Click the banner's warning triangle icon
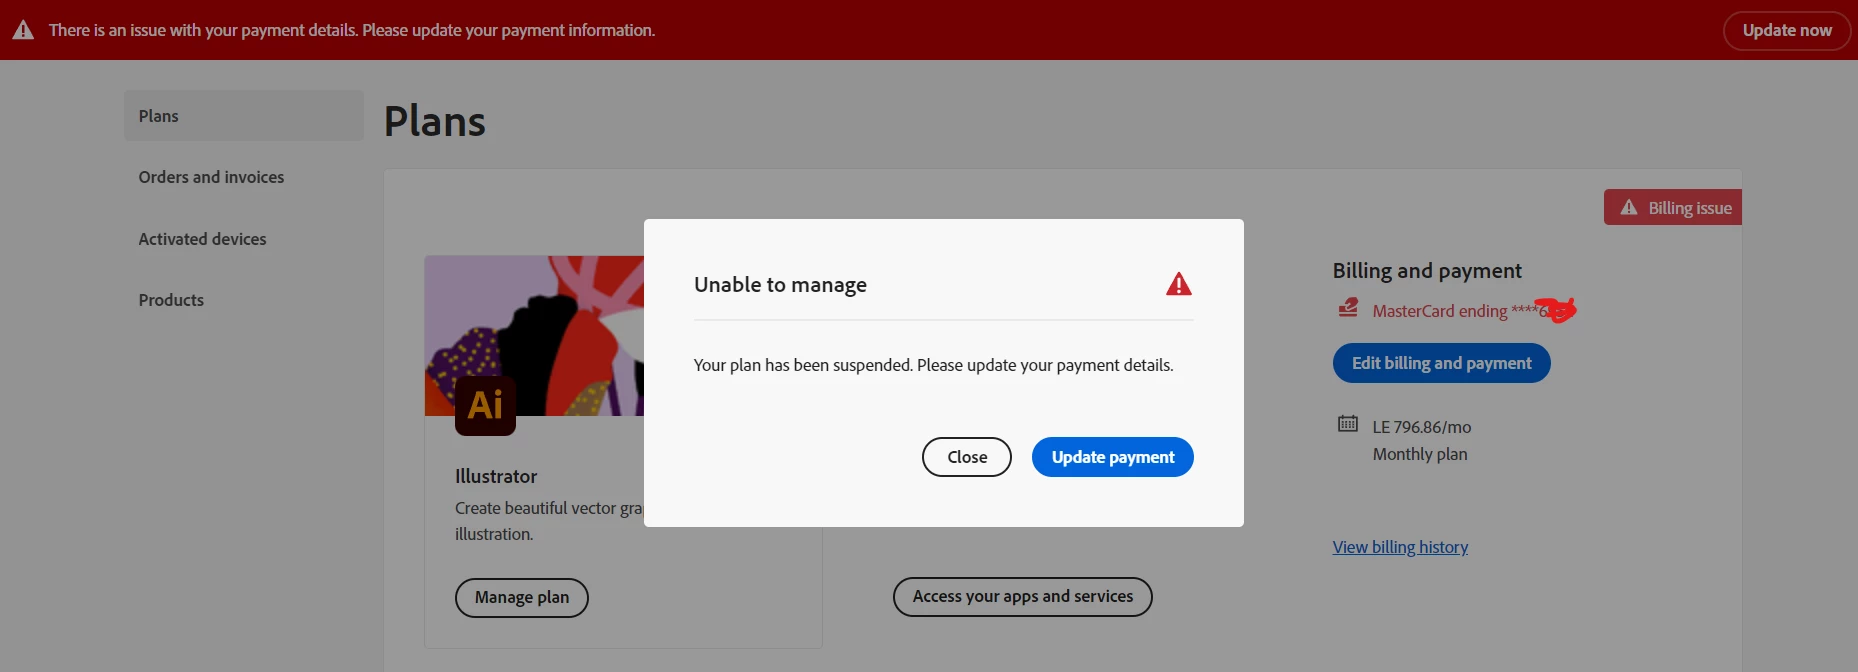Screen dimensions: 1858x672 [23, 30]
